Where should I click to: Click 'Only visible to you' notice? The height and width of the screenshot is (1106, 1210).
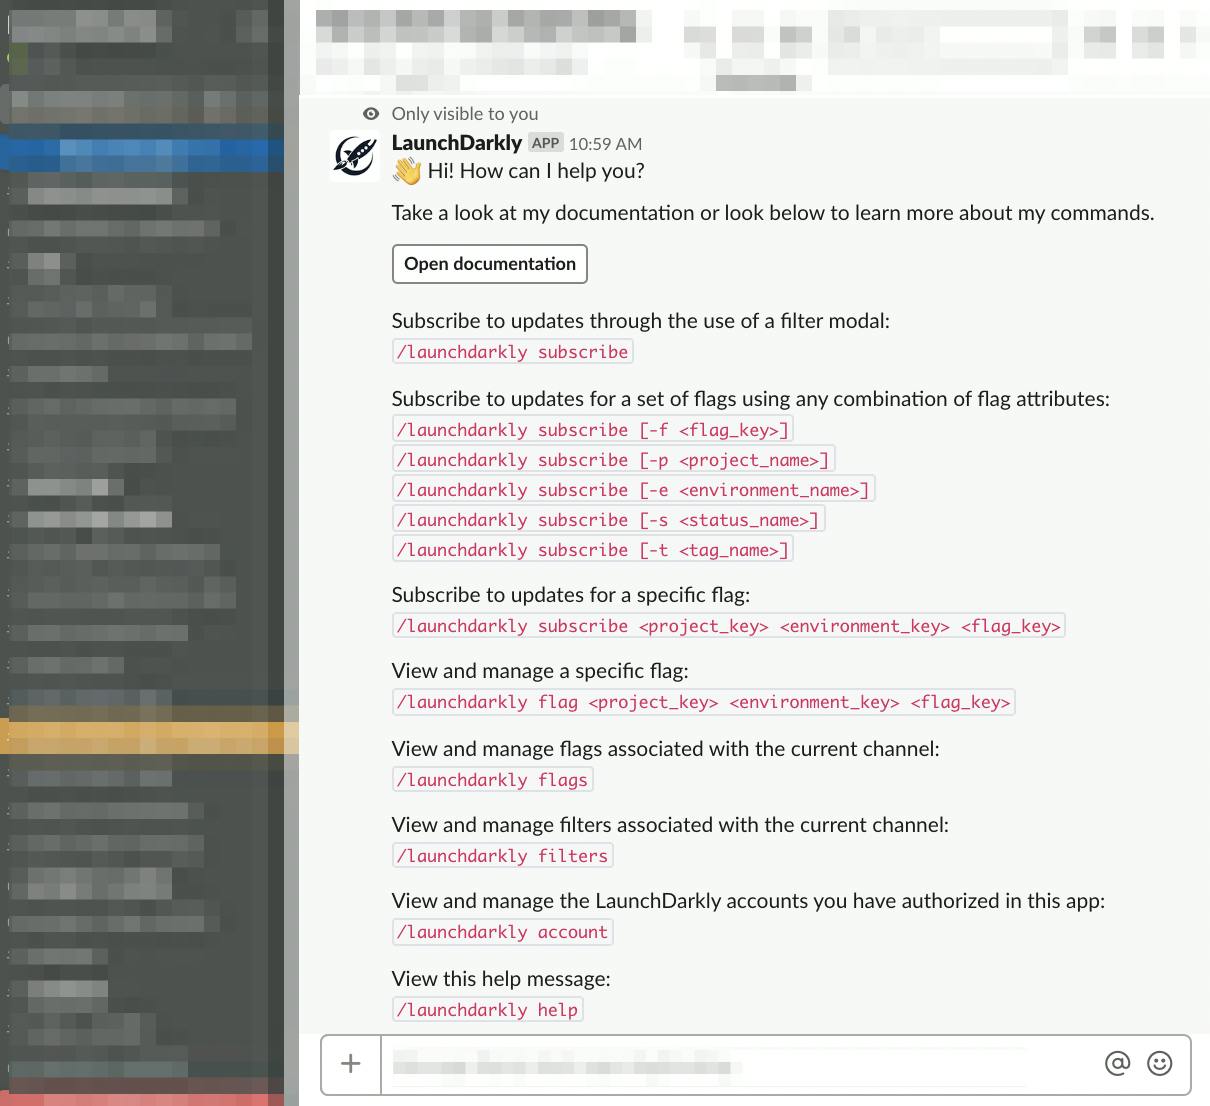point(465,114)
